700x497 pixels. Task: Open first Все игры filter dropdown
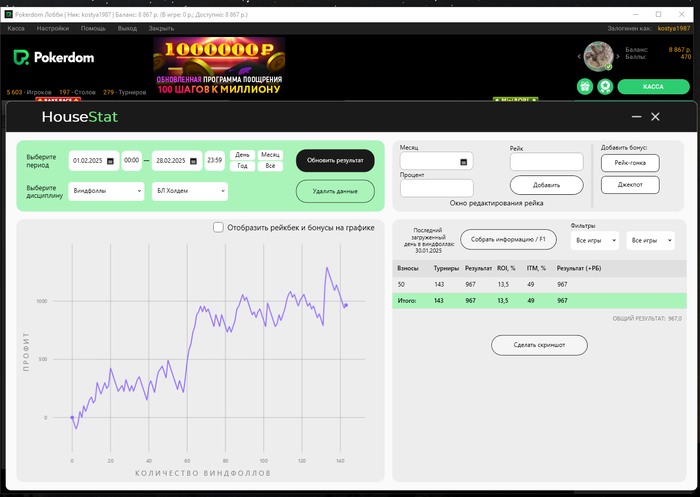(x=595, y=240)
